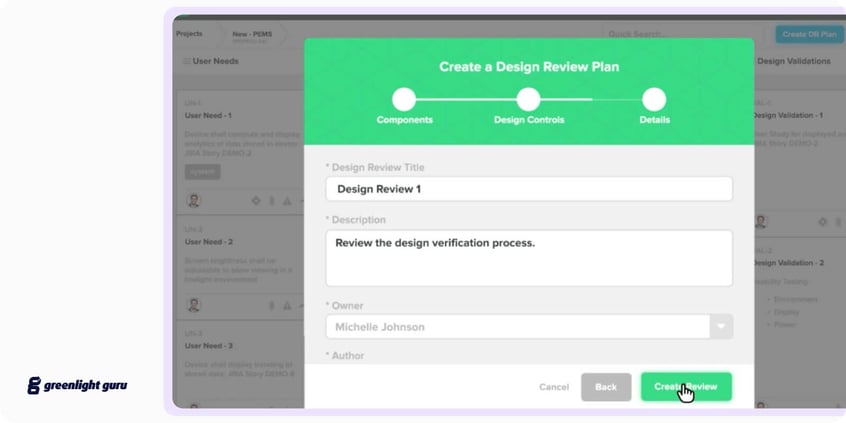Click into the Quick Search box
Viewport: 846px width, 423px height.
tap(682, 34)
